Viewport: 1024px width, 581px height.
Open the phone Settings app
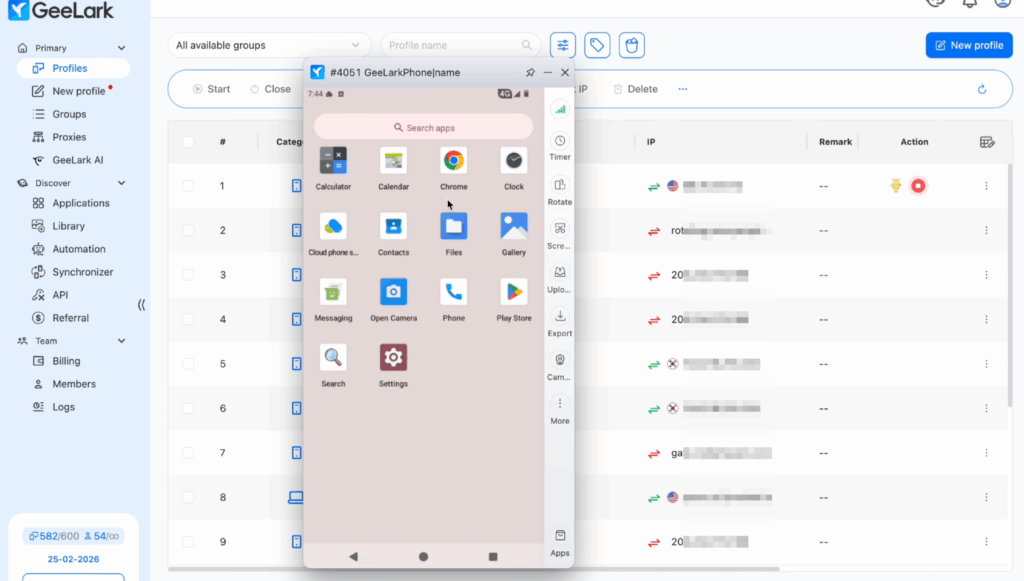click(x=393, y=358)
